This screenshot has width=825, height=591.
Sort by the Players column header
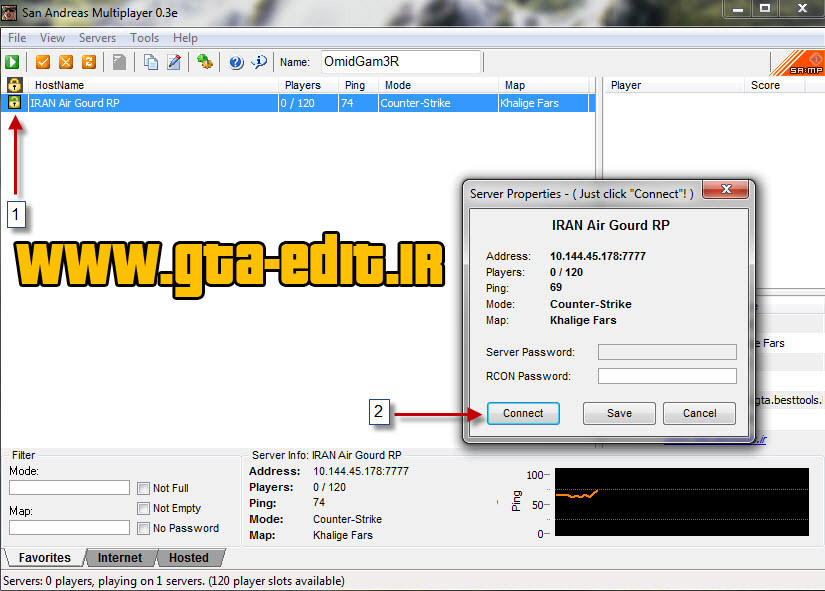coord(308,85)
